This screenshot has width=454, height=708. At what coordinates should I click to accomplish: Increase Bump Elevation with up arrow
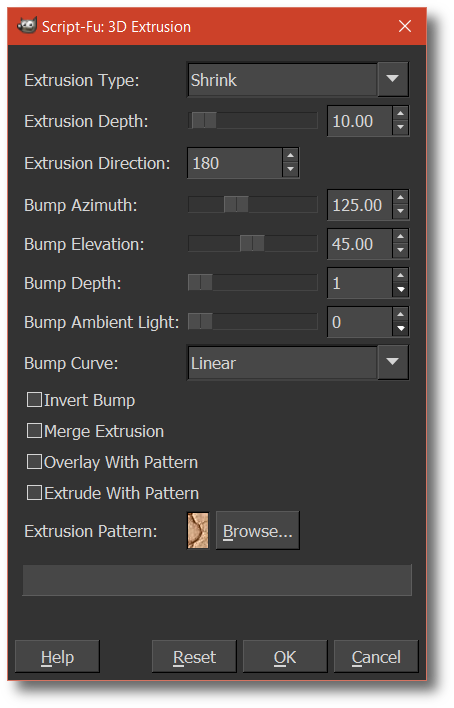click(x=400, y=236)
